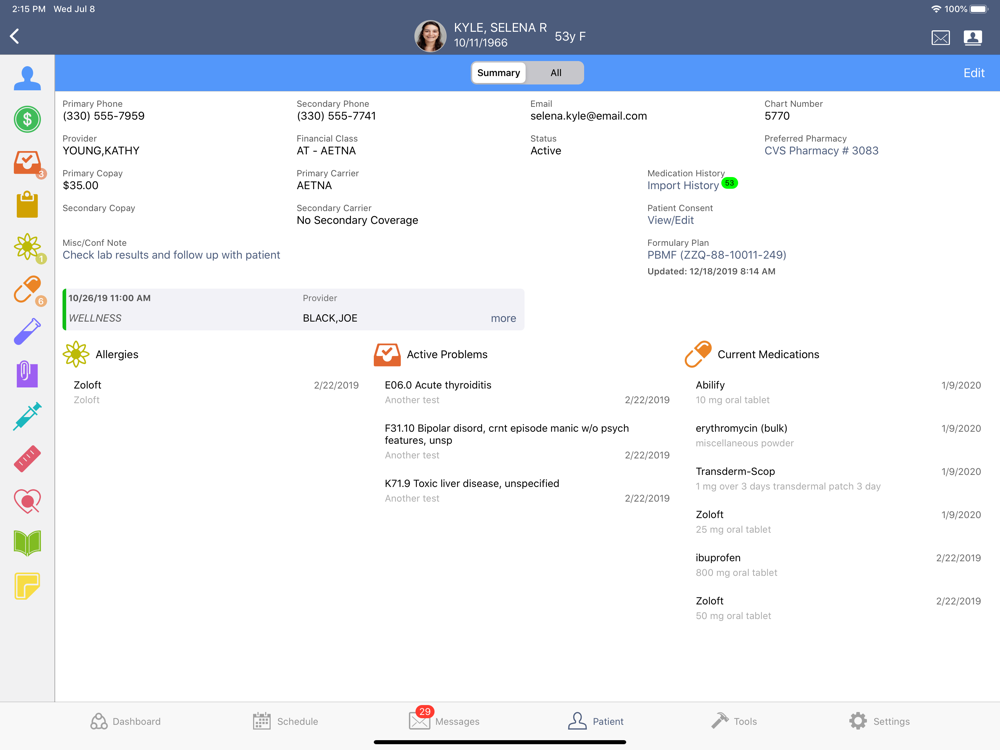Switch to the All segment
The image size is (1000, 750).
(555, 73)
